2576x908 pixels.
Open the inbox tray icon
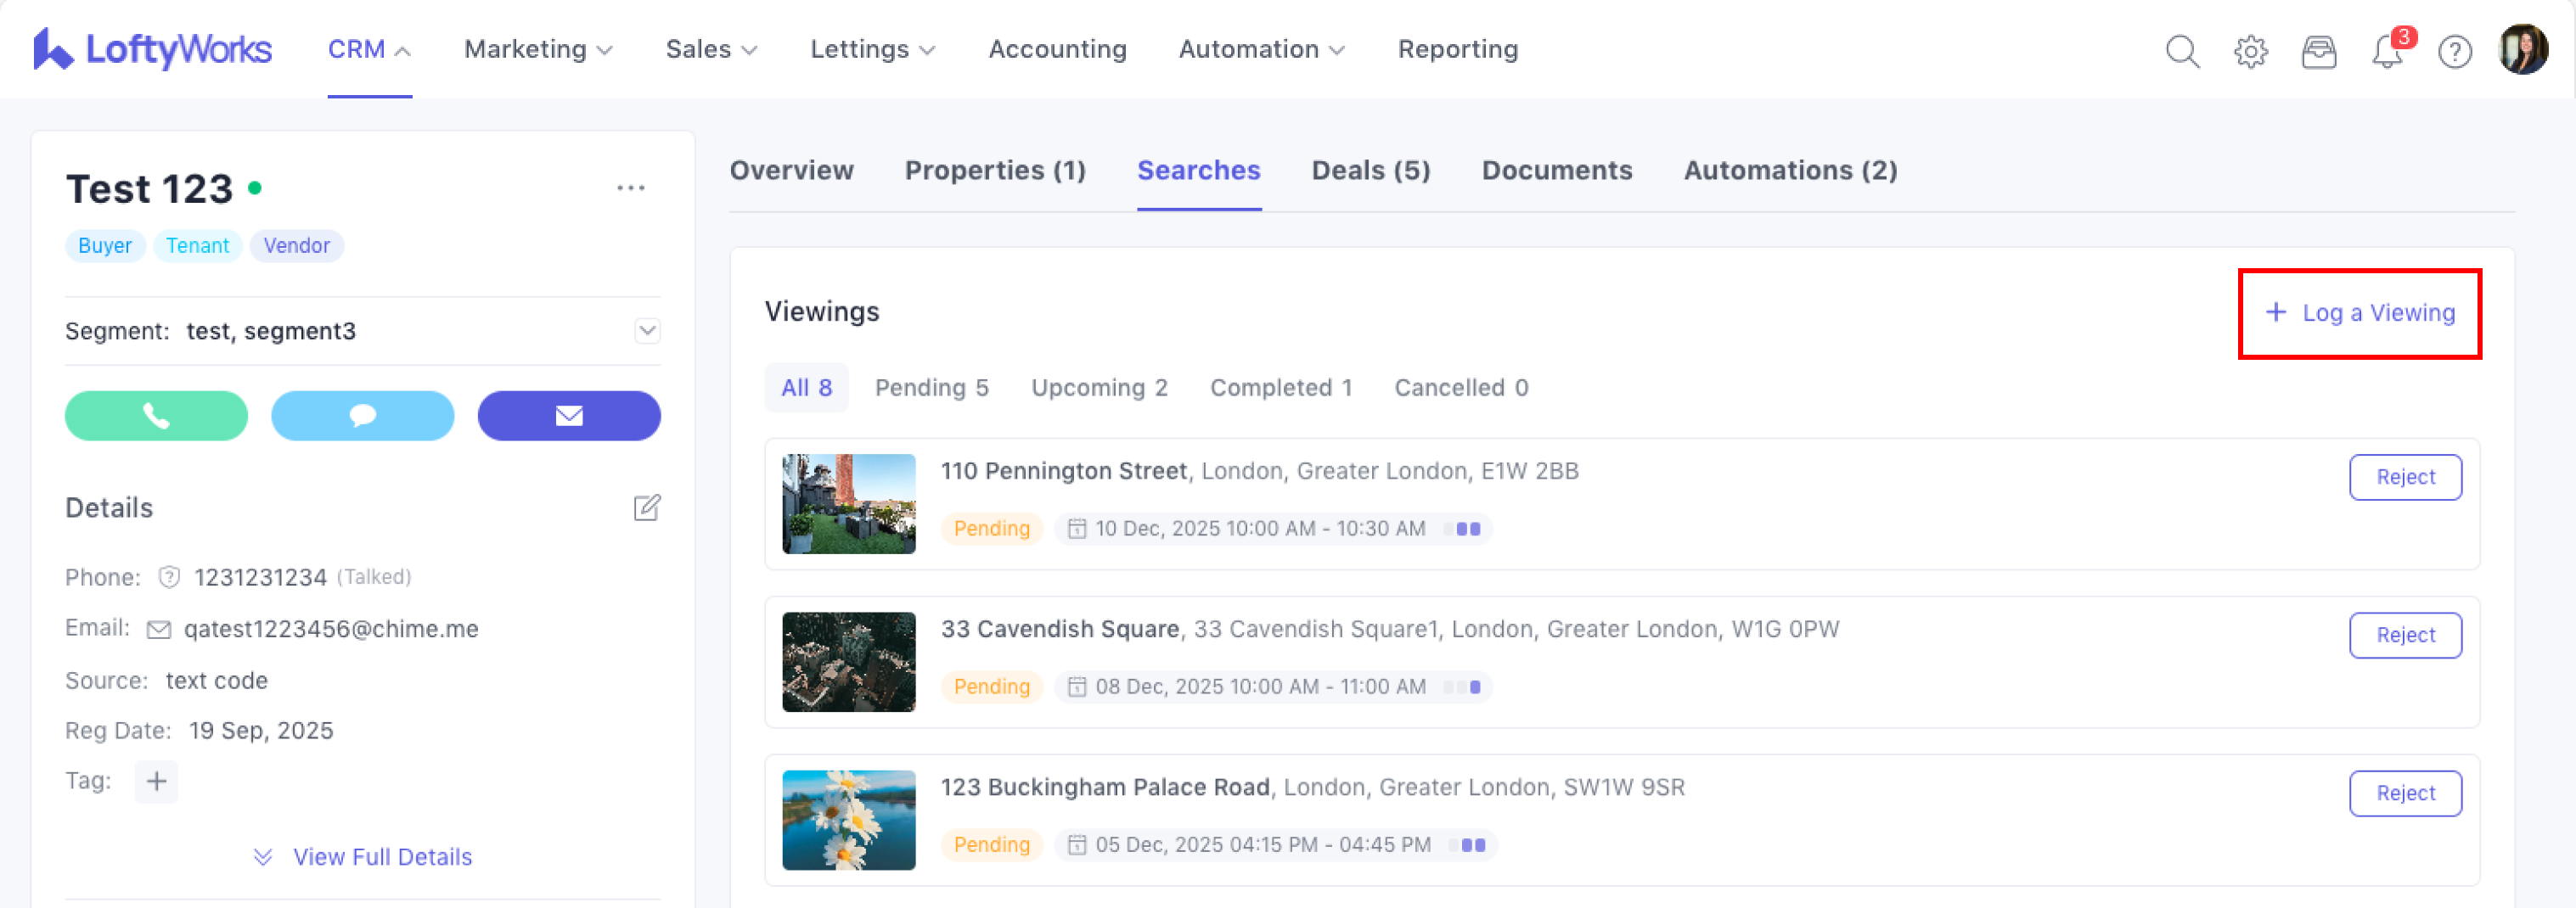pyautogui.click(x=2318, y=51)
